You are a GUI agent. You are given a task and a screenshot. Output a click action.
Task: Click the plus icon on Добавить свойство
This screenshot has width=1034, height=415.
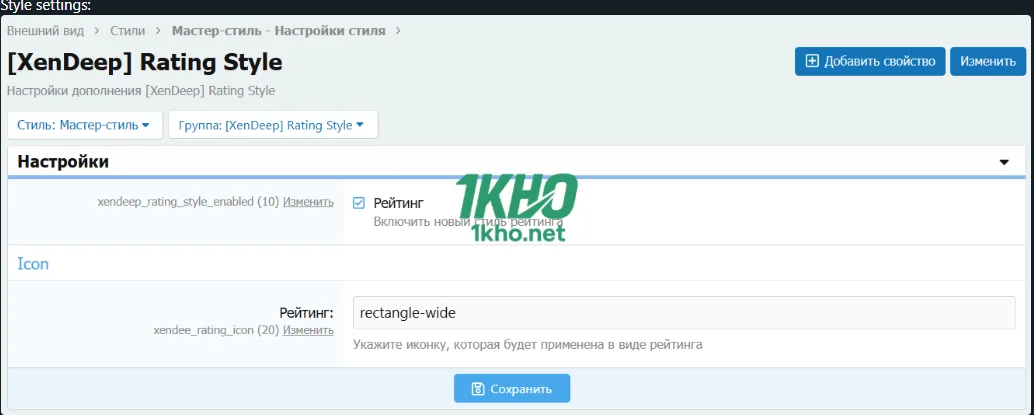click(812, 61)
